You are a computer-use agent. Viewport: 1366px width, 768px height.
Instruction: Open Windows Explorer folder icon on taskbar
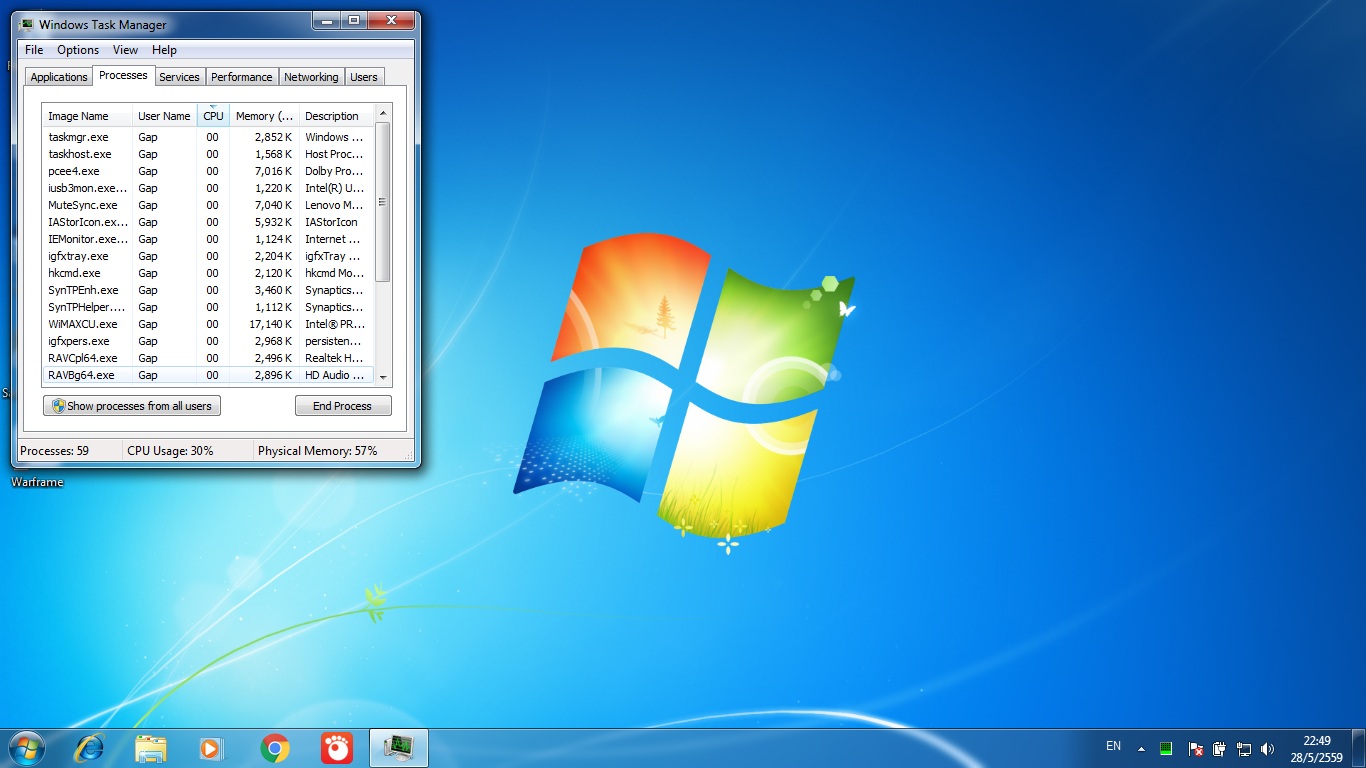point(151,748)
